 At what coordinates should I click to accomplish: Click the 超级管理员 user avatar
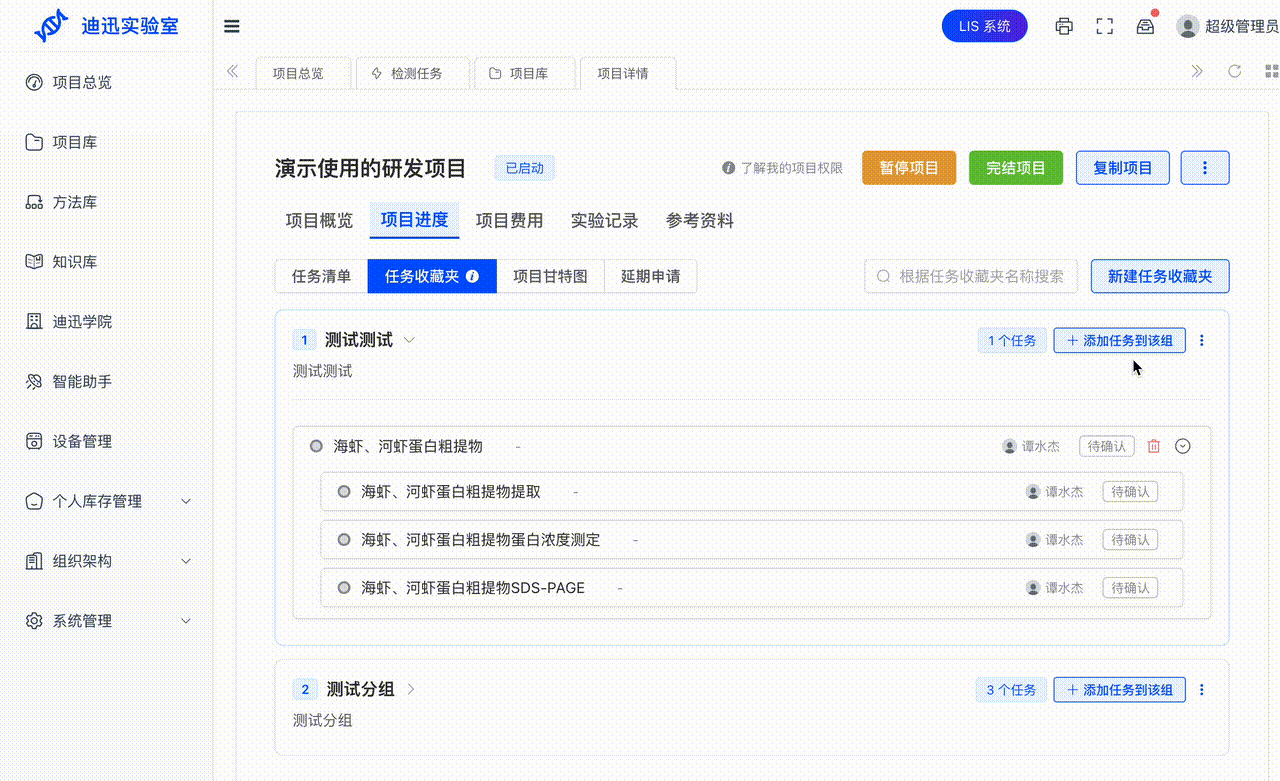[1188, 27]
